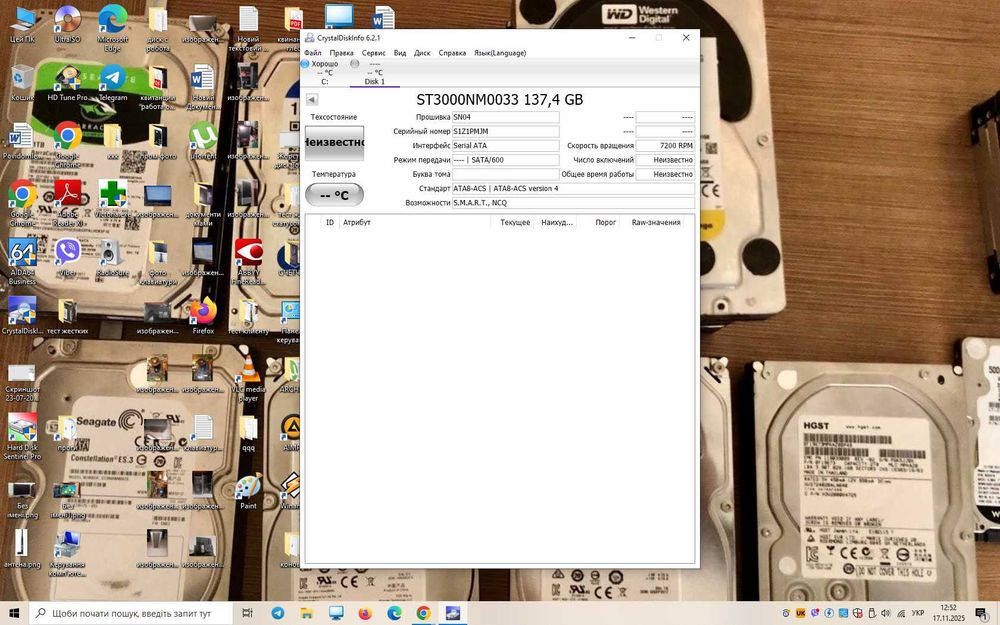Screen dimensions: 1000x625
Task: Open the Диск menu
Action: (x=422, y=53)
